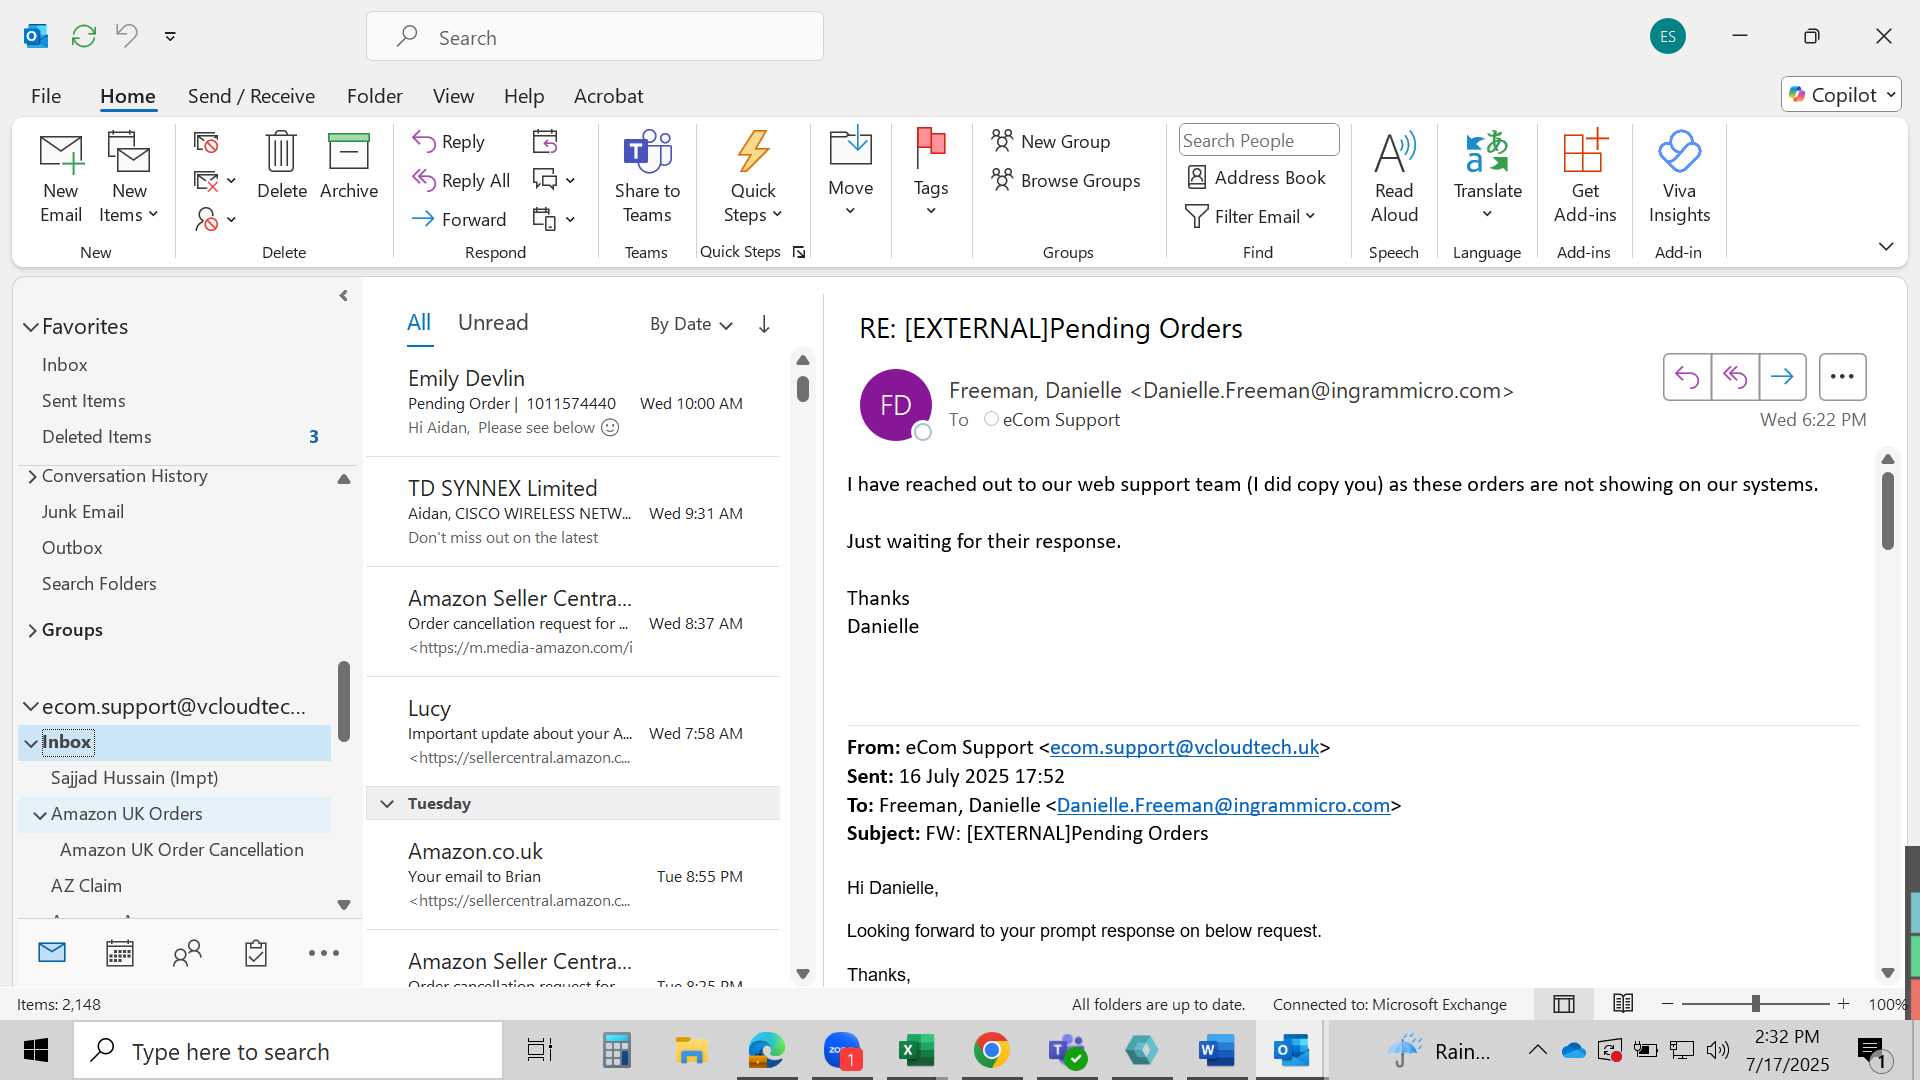Image resolution: width=1920 pixels, height=1080 pixels.
Task: Switch to Send / Receive tab
Action: click(251, 96)
